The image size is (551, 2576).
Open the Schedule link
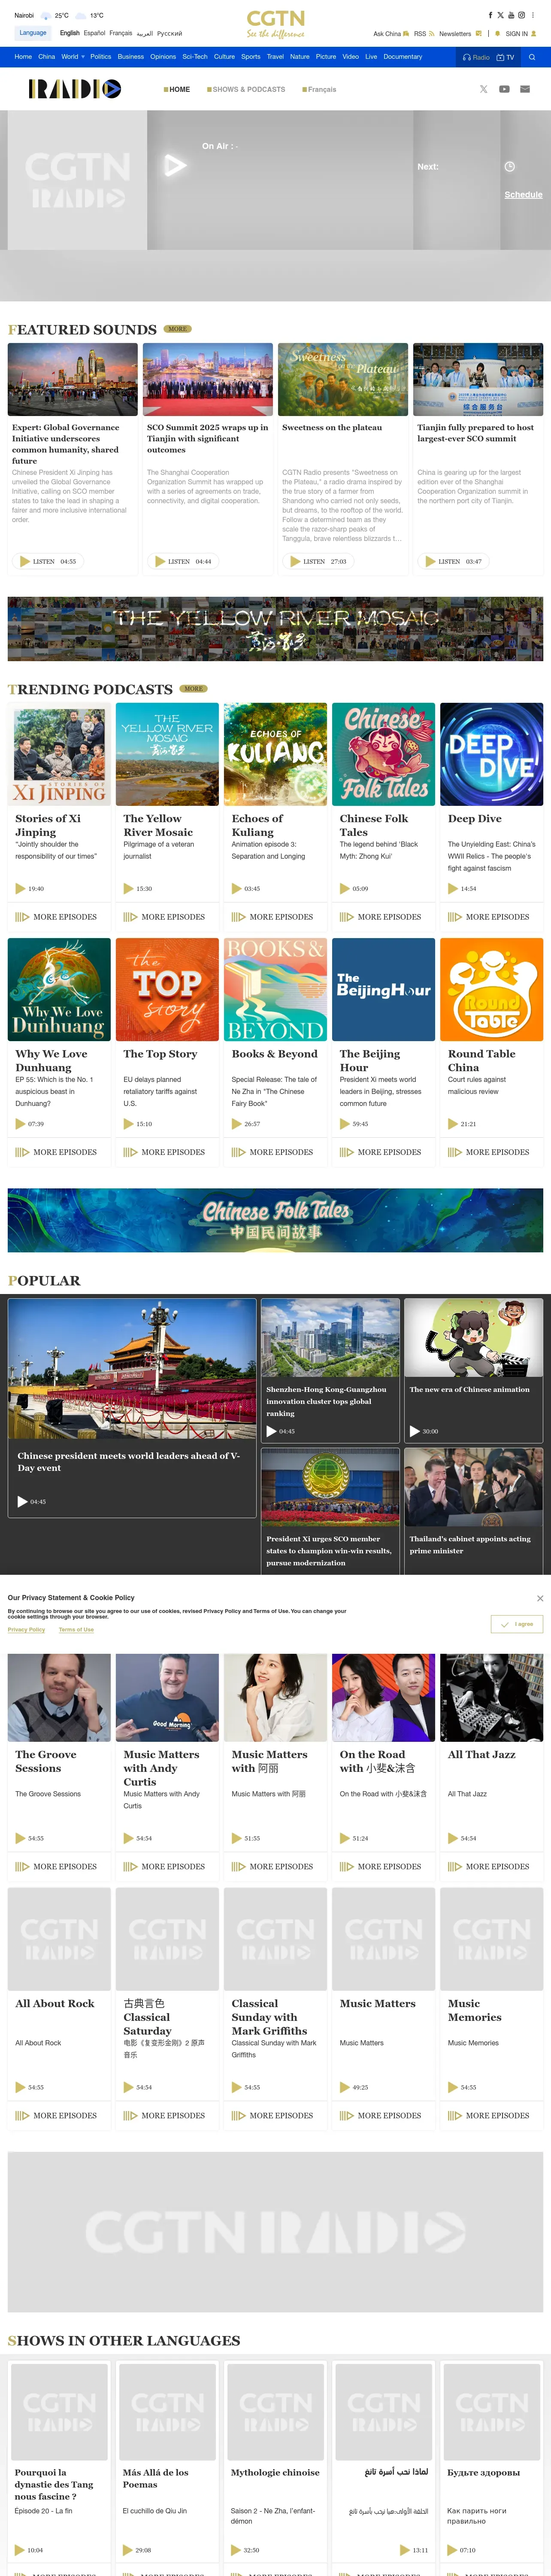pos(523,195)
